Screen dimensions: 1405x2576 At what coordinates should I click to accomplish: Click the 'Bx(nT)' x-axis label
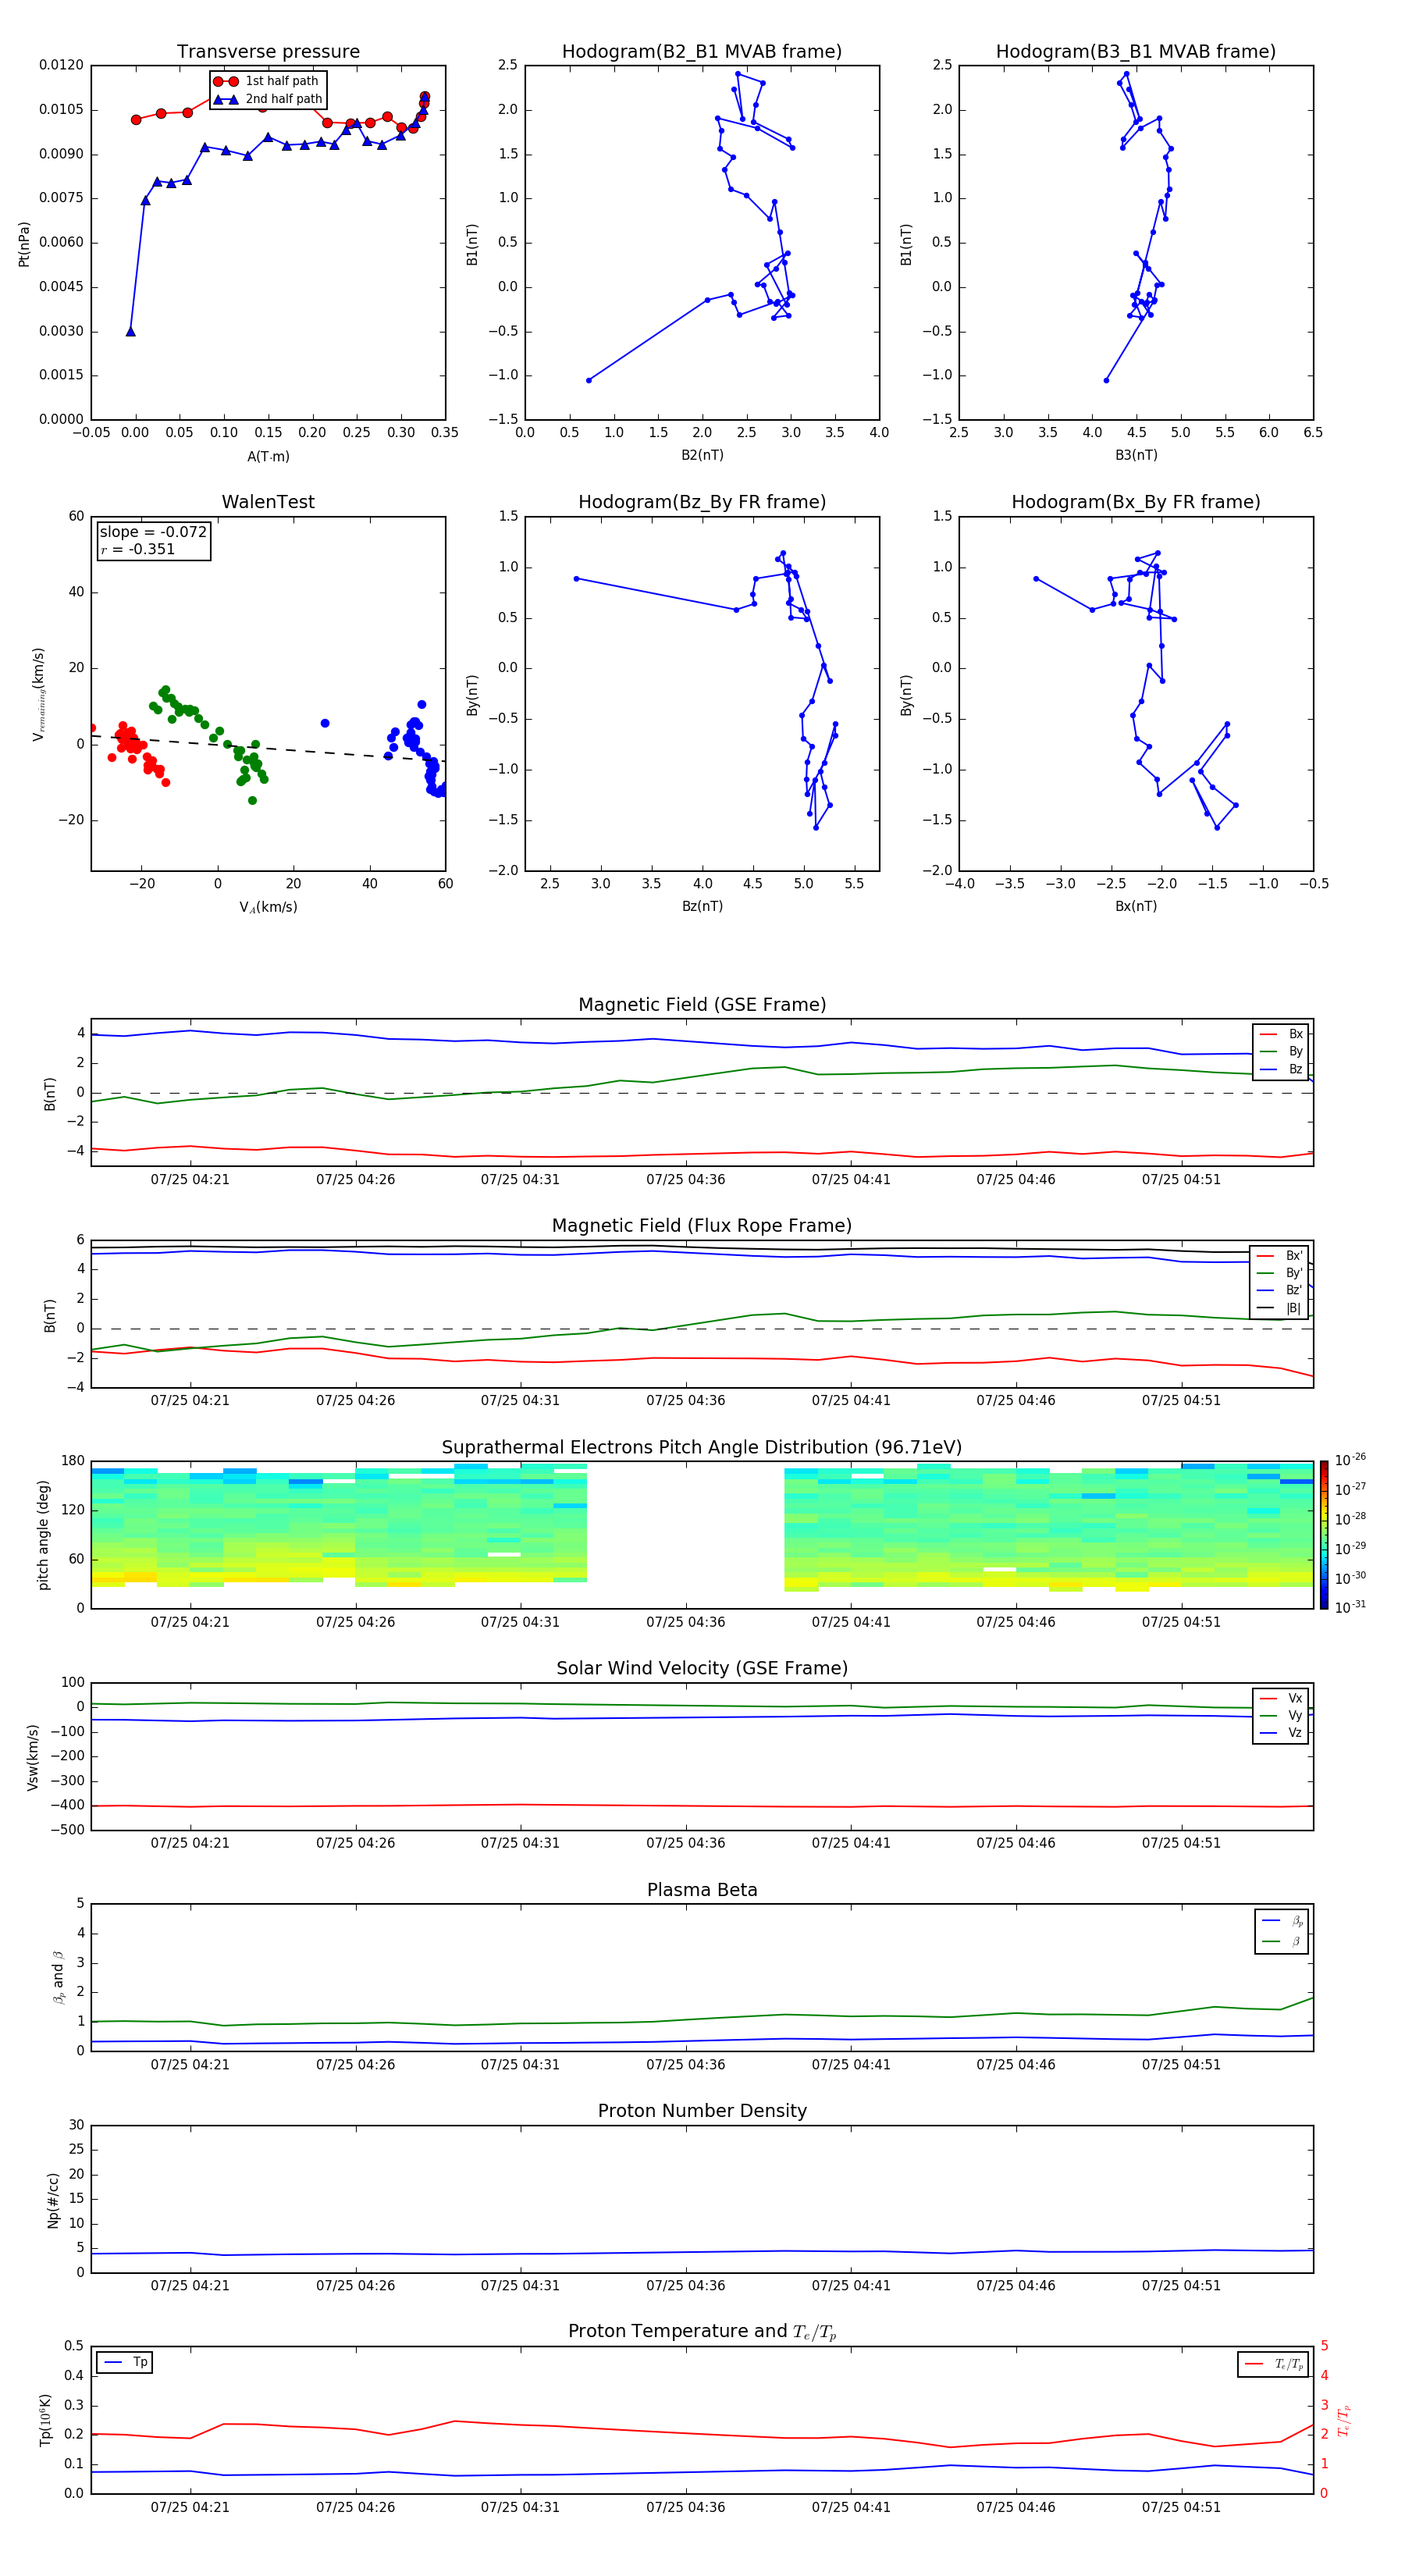coord(1136,906)
